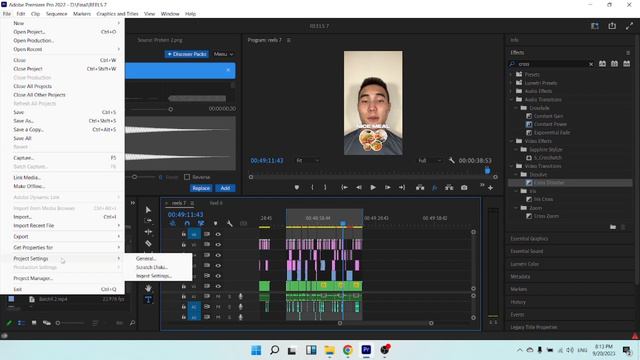640x360 pixels.
Task: Open the Lumetri Color panel
Action: (x=524, y=264)
